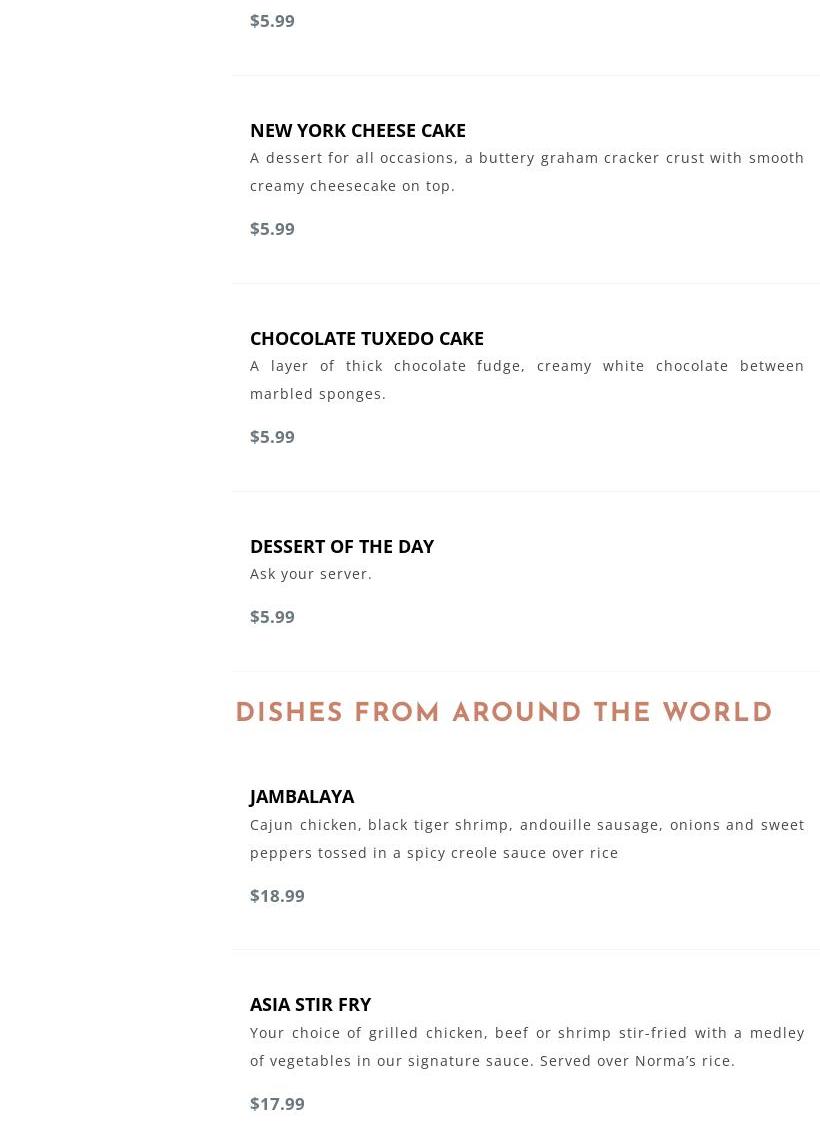Click the "Your choice of grilled chicken" description line

[526, 1033]
